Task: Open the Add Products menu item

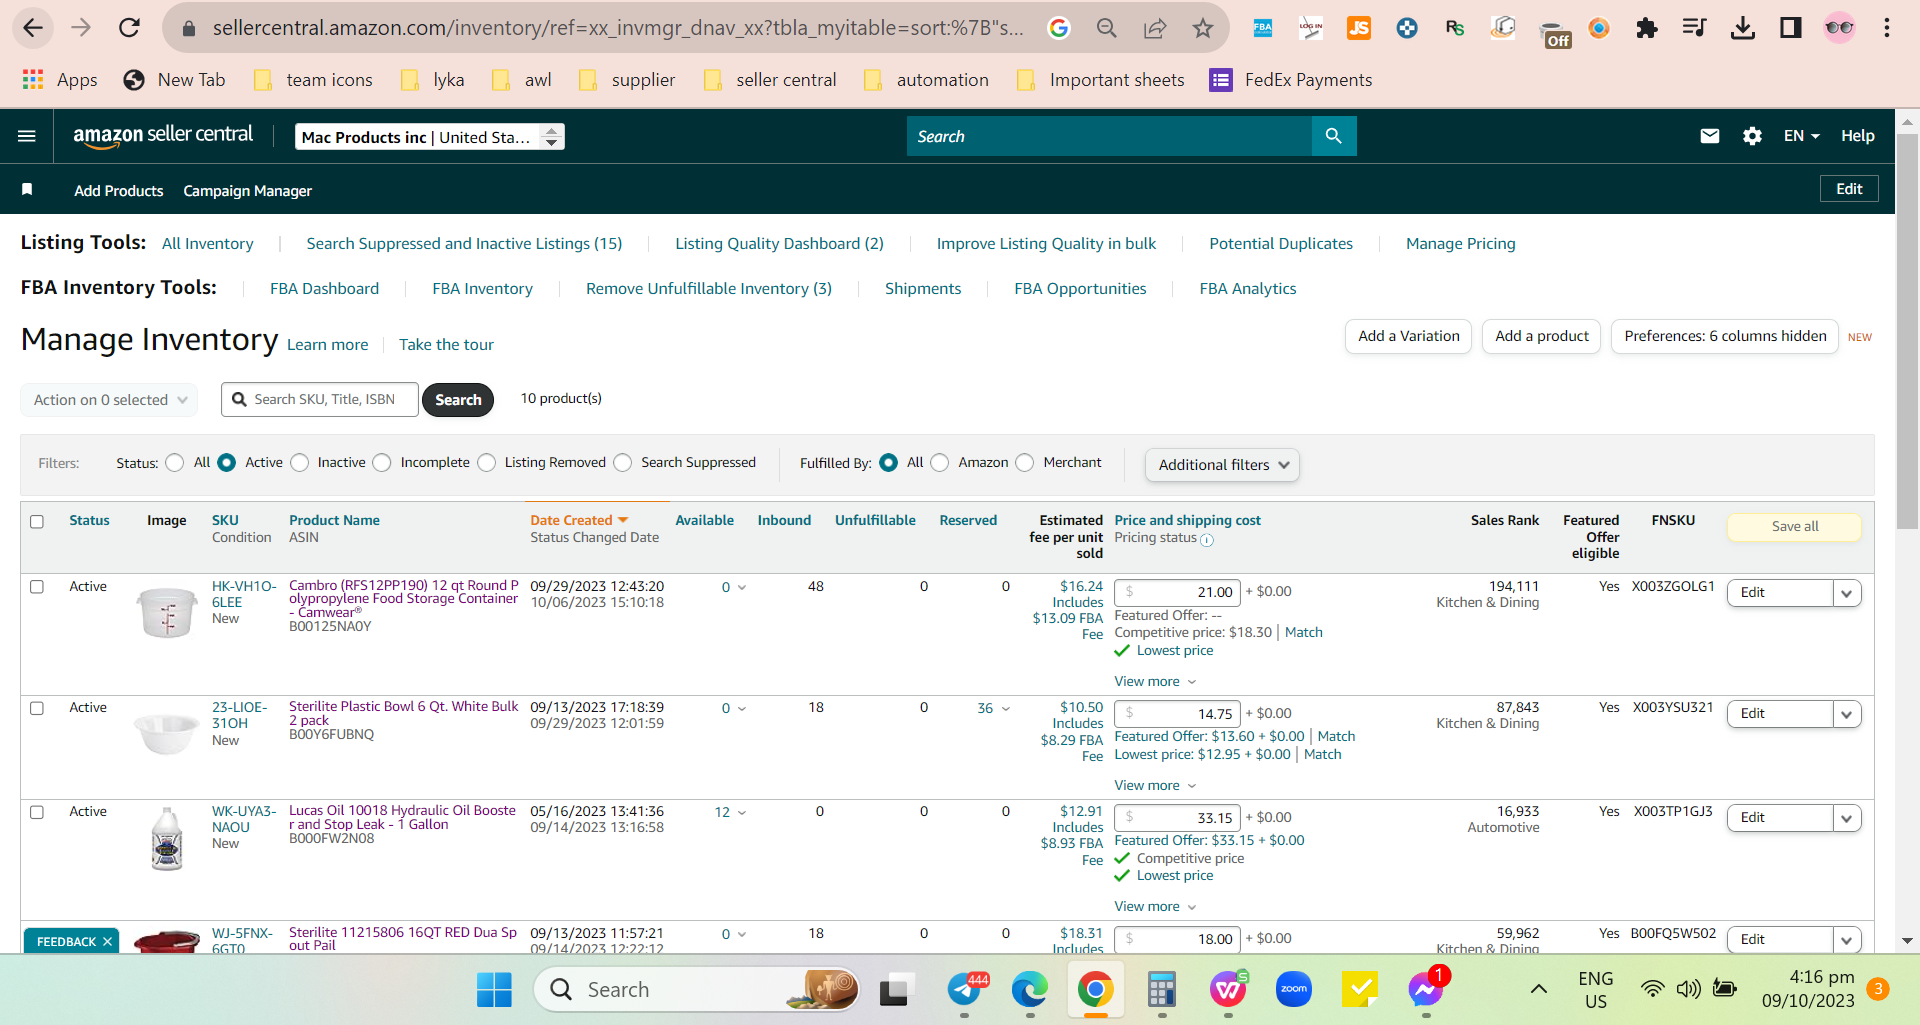Action: 119,191
